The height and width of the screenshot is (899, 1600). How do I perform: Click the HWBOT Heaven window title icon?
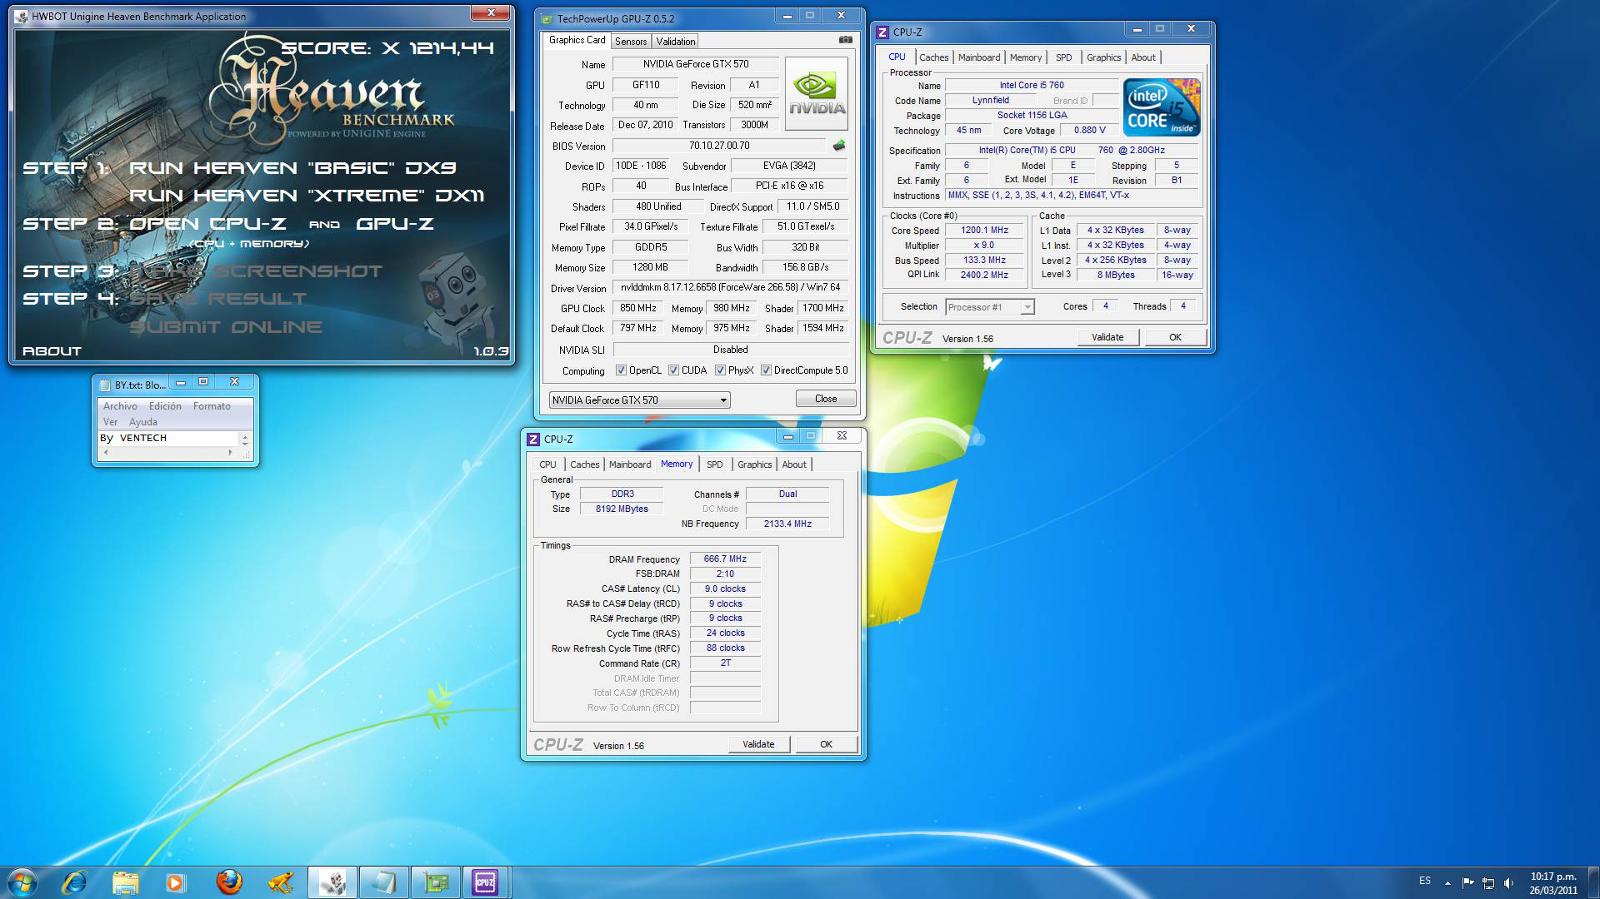[22, 16]
